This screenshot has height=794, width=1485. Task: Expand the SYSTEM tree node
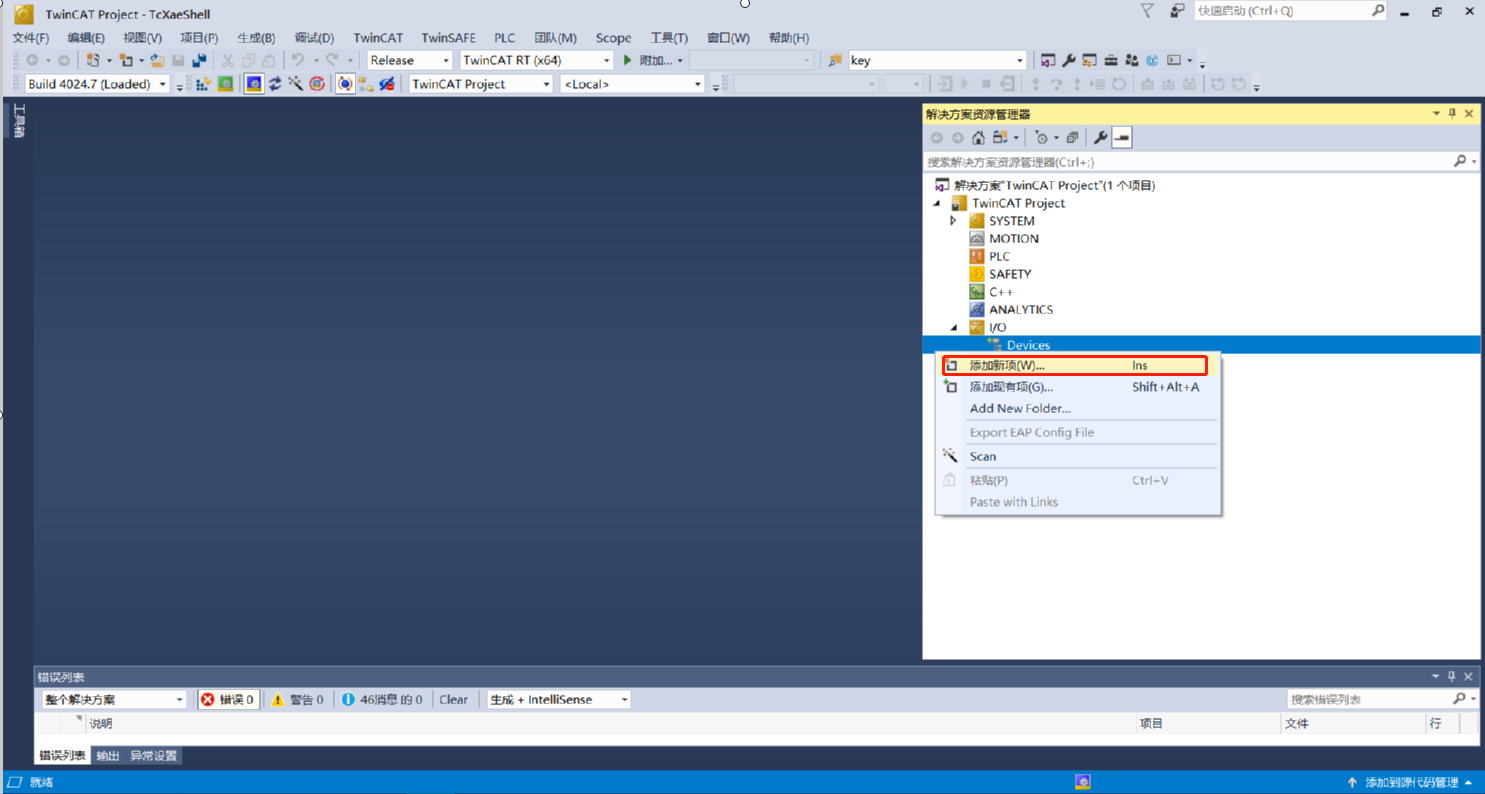click(953, 221)
